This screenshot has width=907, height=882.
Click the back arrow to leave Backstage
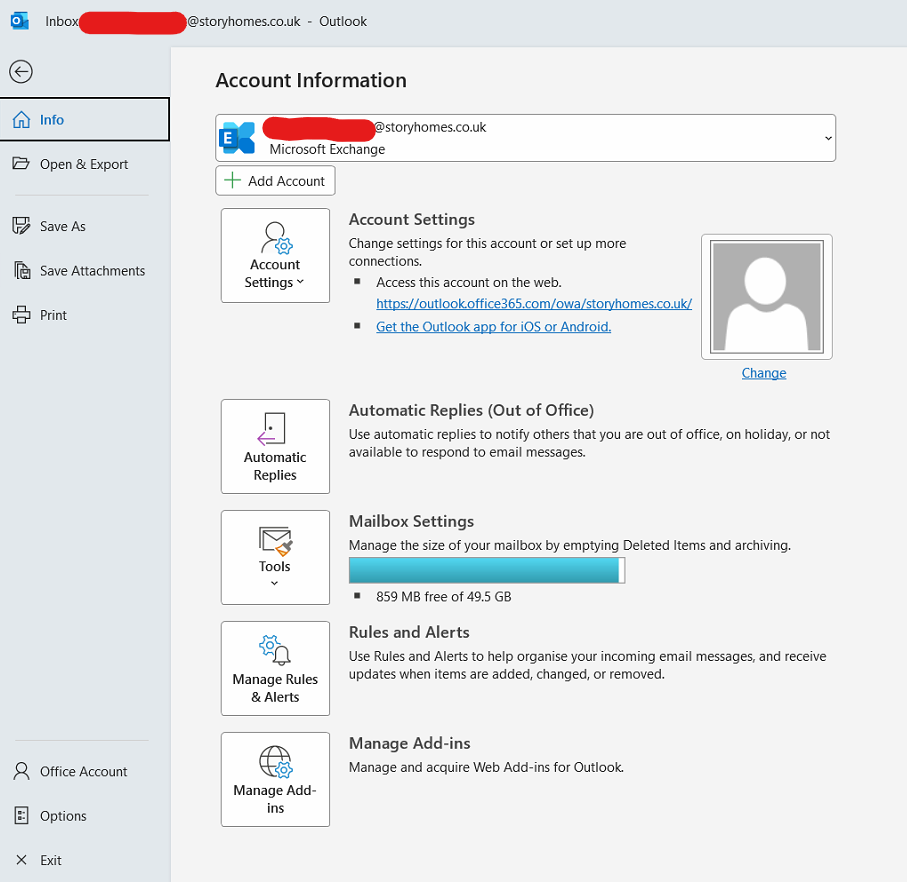(21, 72)
